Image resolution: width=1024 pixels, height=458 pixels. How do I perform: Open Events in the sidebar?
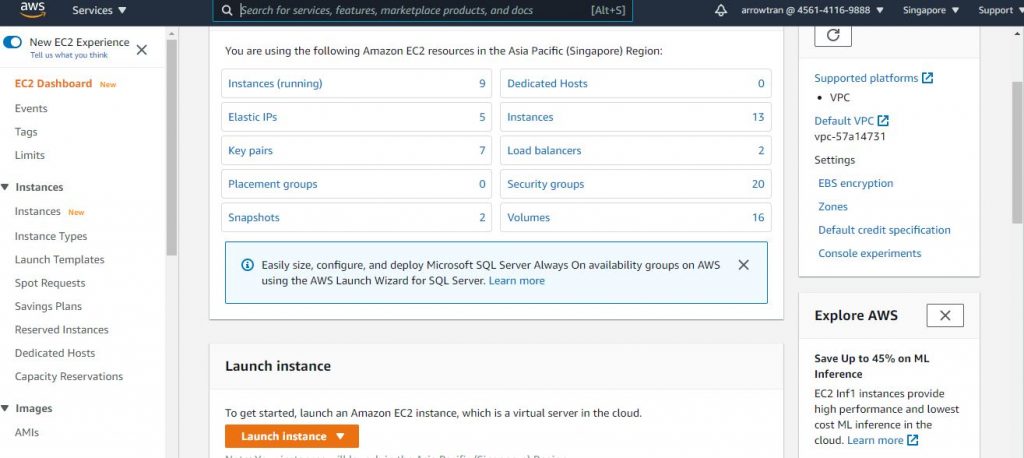pyautogui.click(x=31, y=108)
